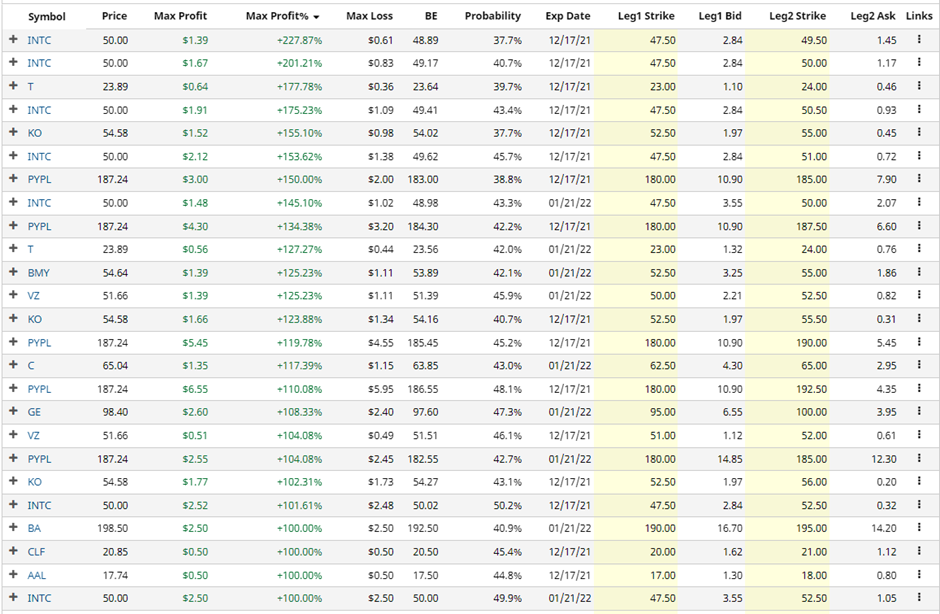Open links menu for INTC row with +101.61%
940x614 pixels.
918,505
